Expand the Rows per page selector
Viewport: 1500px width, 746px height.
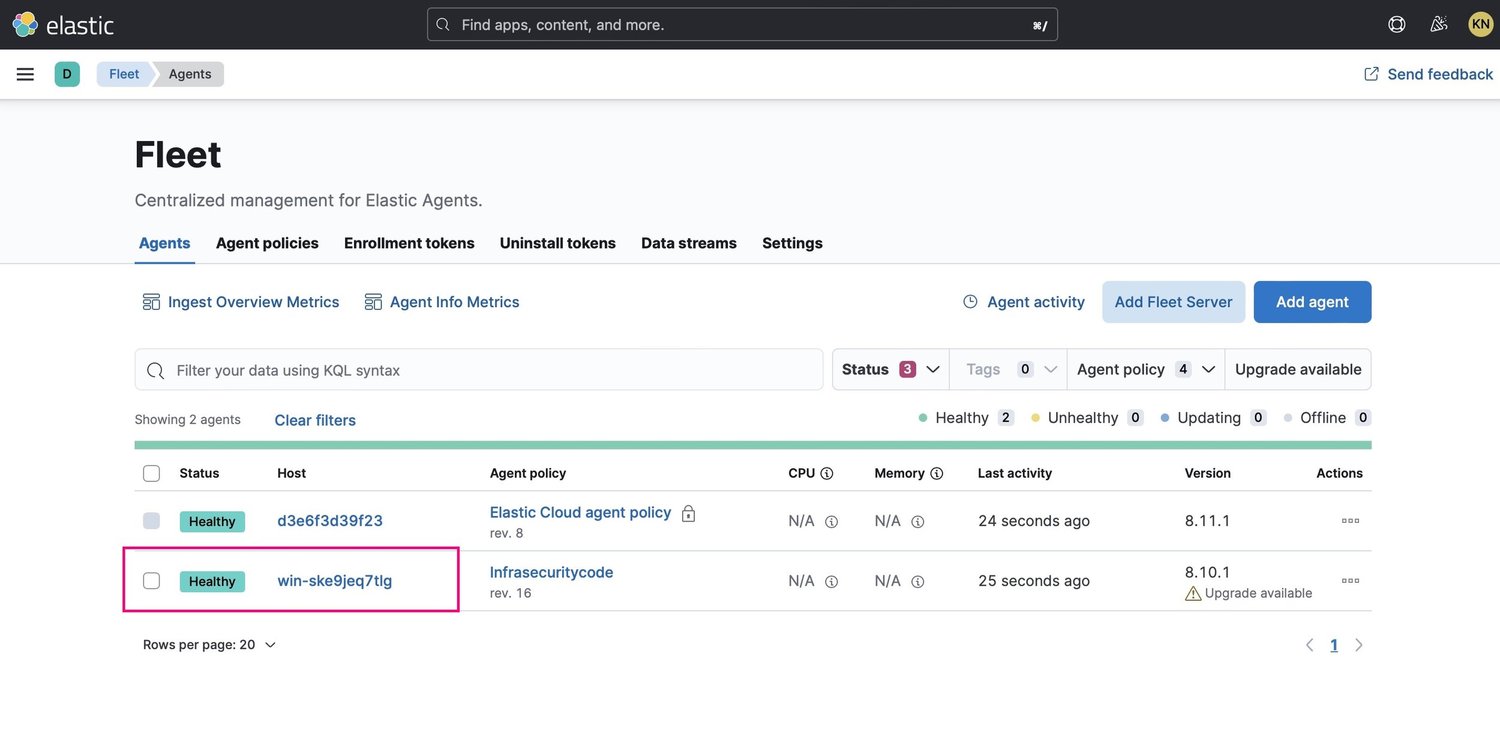point(207,643)
